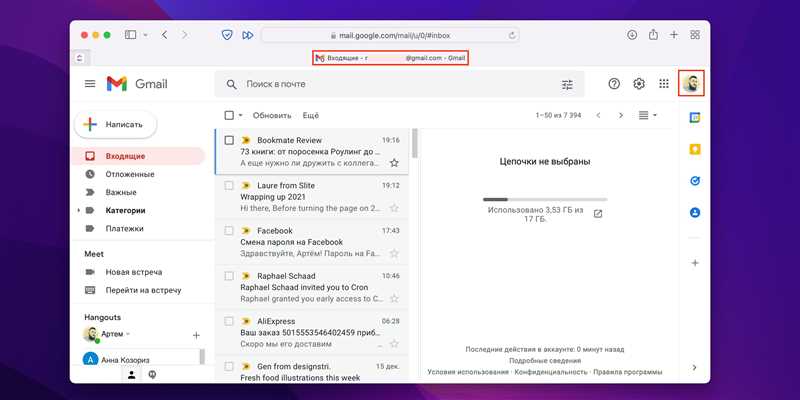Focus the Поиск в почте search field
This screenshot has width=800, height=400.
point(398,84)
